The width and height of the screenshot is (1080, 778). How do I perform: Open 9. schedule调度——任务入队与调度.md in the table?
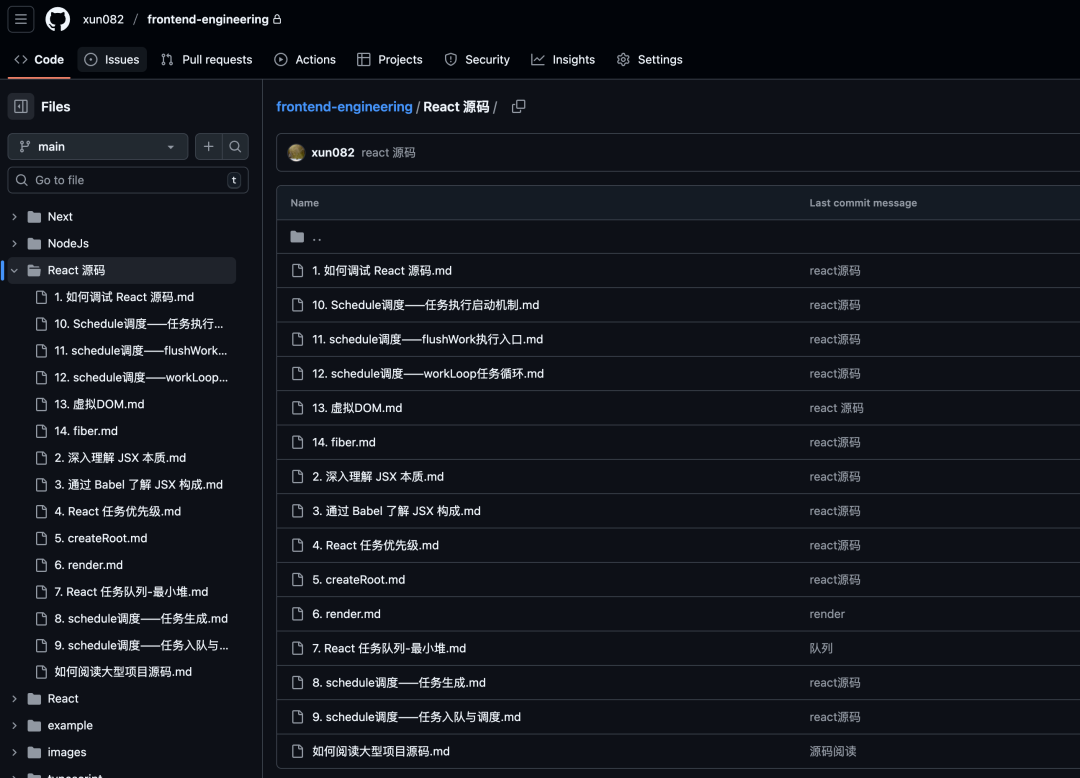click(x=416, y=717)
